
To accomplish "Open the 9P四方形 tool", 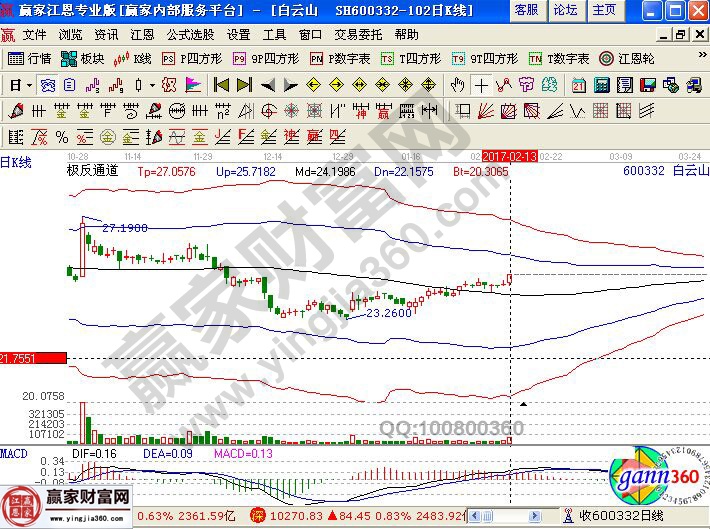I will [264, 58].
